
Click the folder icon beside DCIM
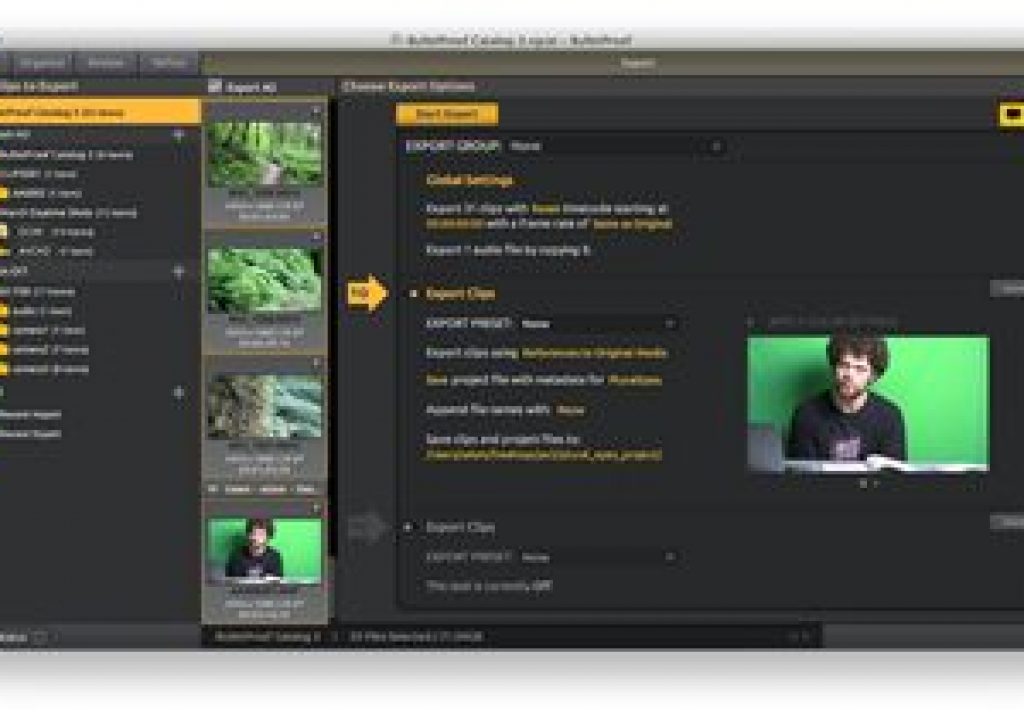pyautogui.click(x=5, y=232)
